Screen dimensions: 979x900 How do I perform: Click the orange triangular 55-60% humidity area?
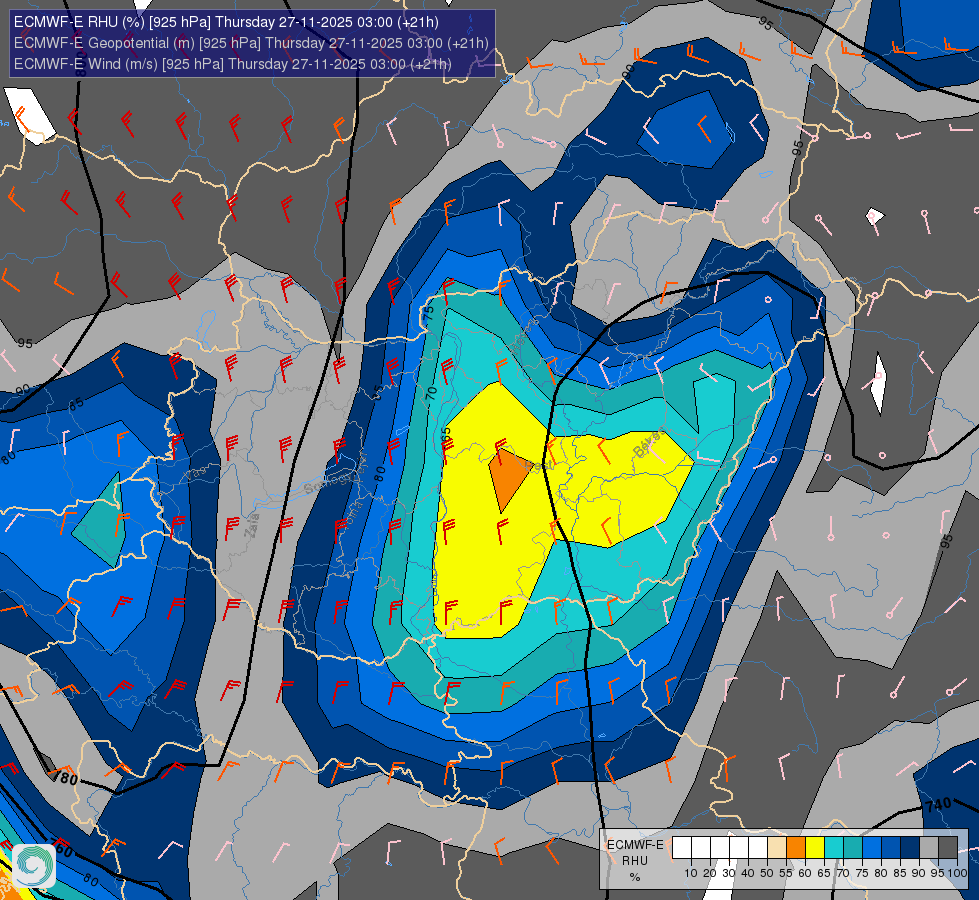pyautogui.click(x=507, y=478)
